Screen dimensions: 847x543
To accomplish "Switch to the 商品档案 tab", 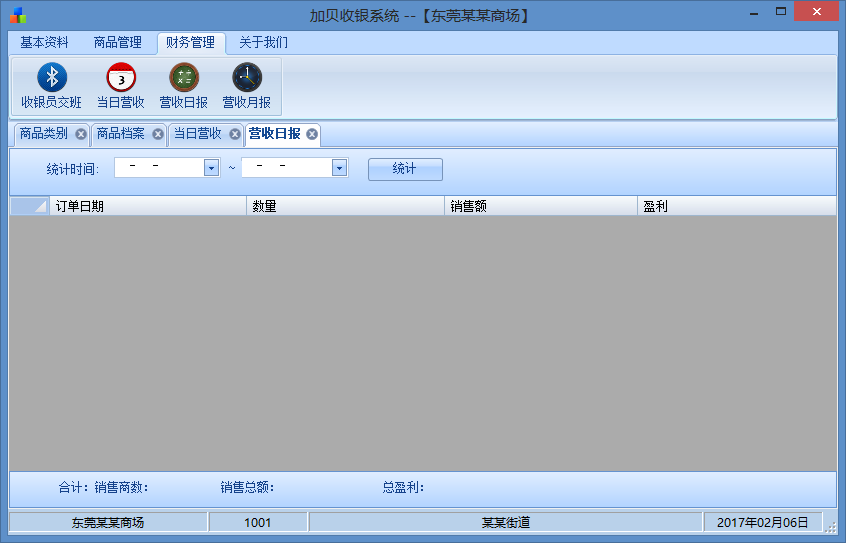I will click(x=120, y=134).
